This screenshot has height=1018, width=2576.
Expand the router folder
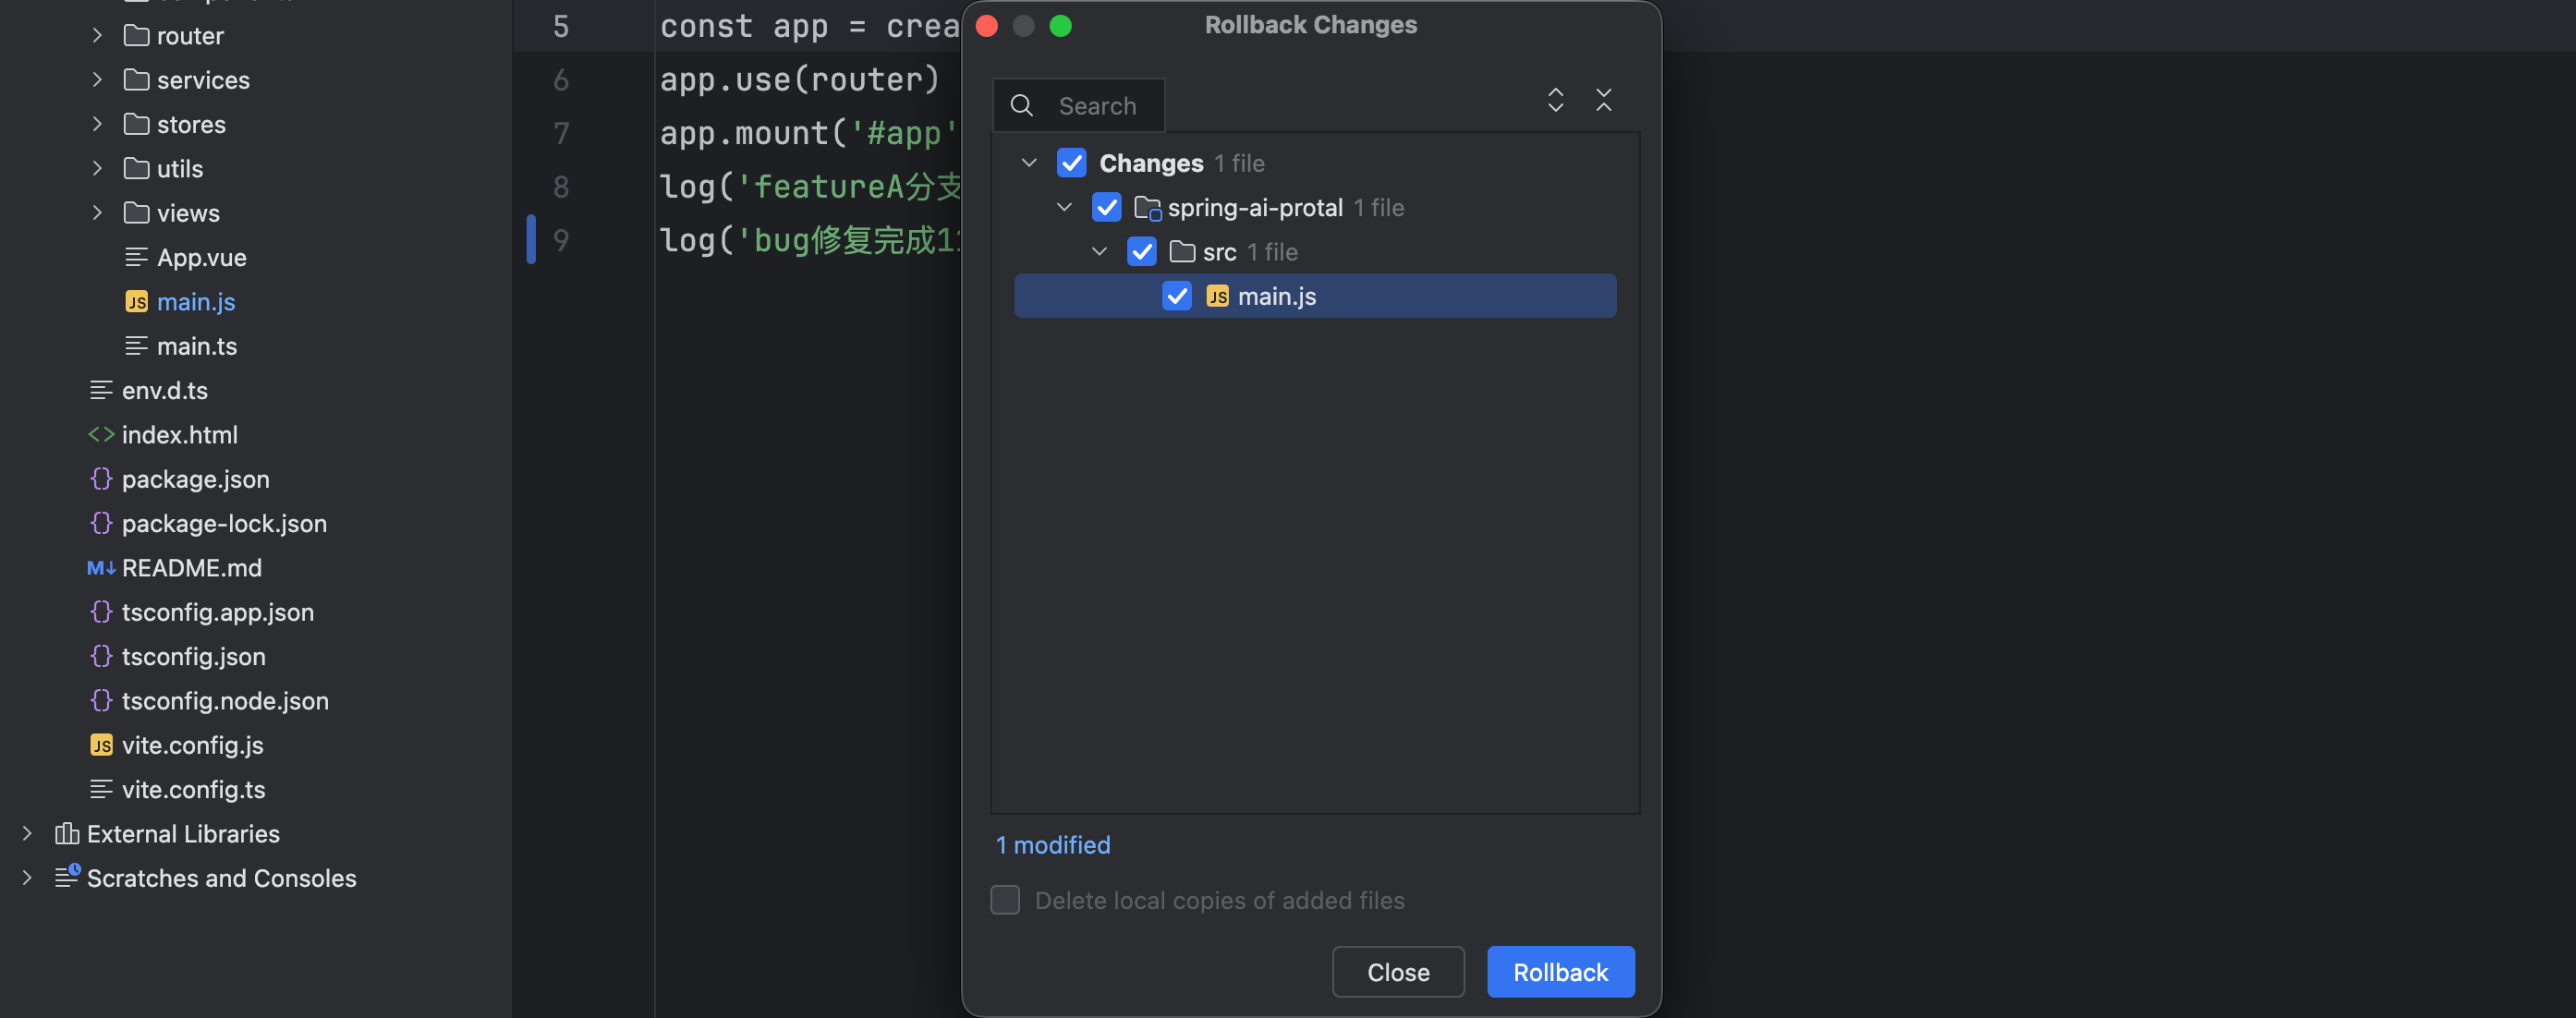pos(97,36)
